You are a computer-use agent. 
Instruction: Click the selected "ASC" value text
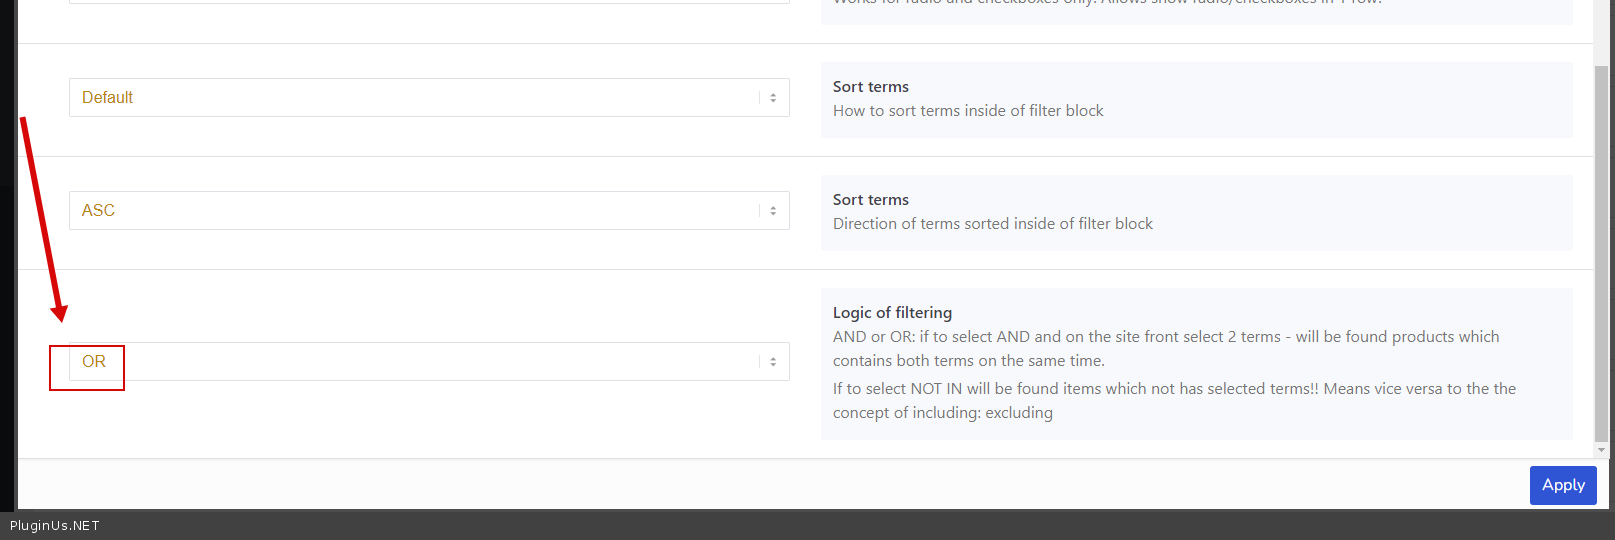coord(98,211)
